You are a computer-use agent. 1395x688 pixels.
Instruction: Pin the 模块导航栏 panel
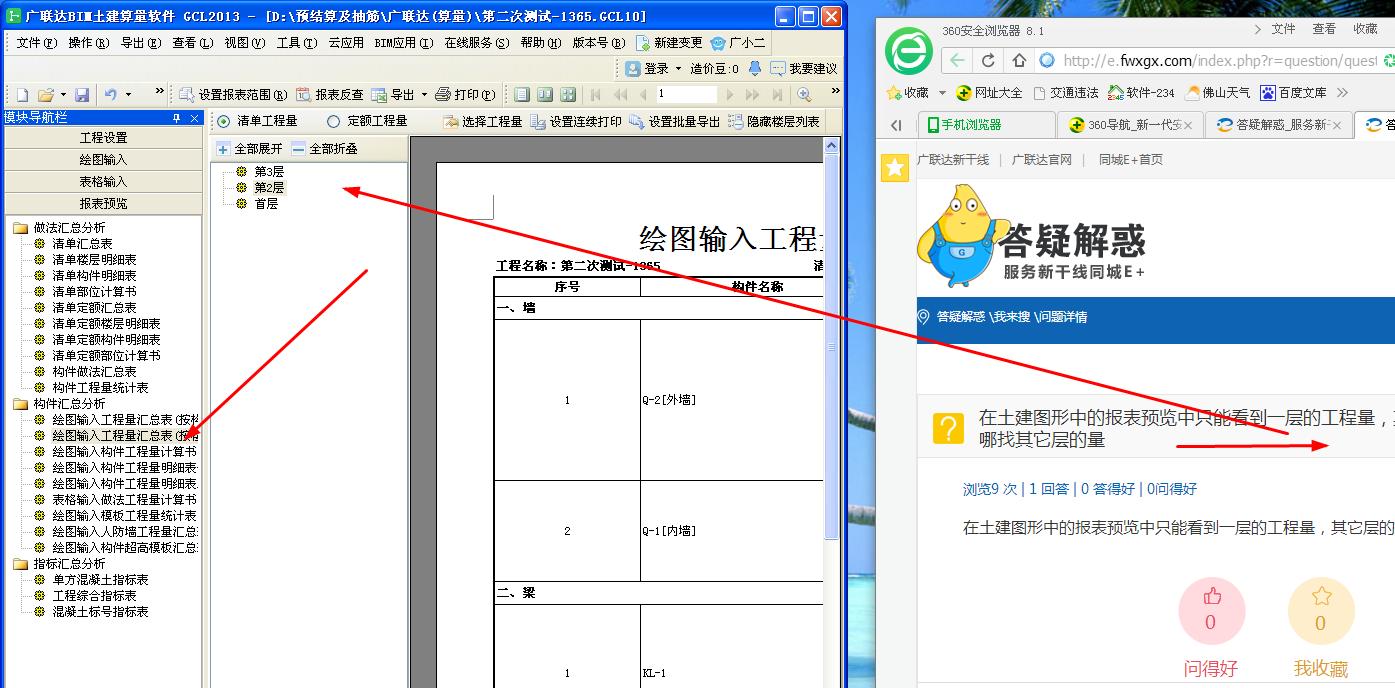[x=177, y=118]
